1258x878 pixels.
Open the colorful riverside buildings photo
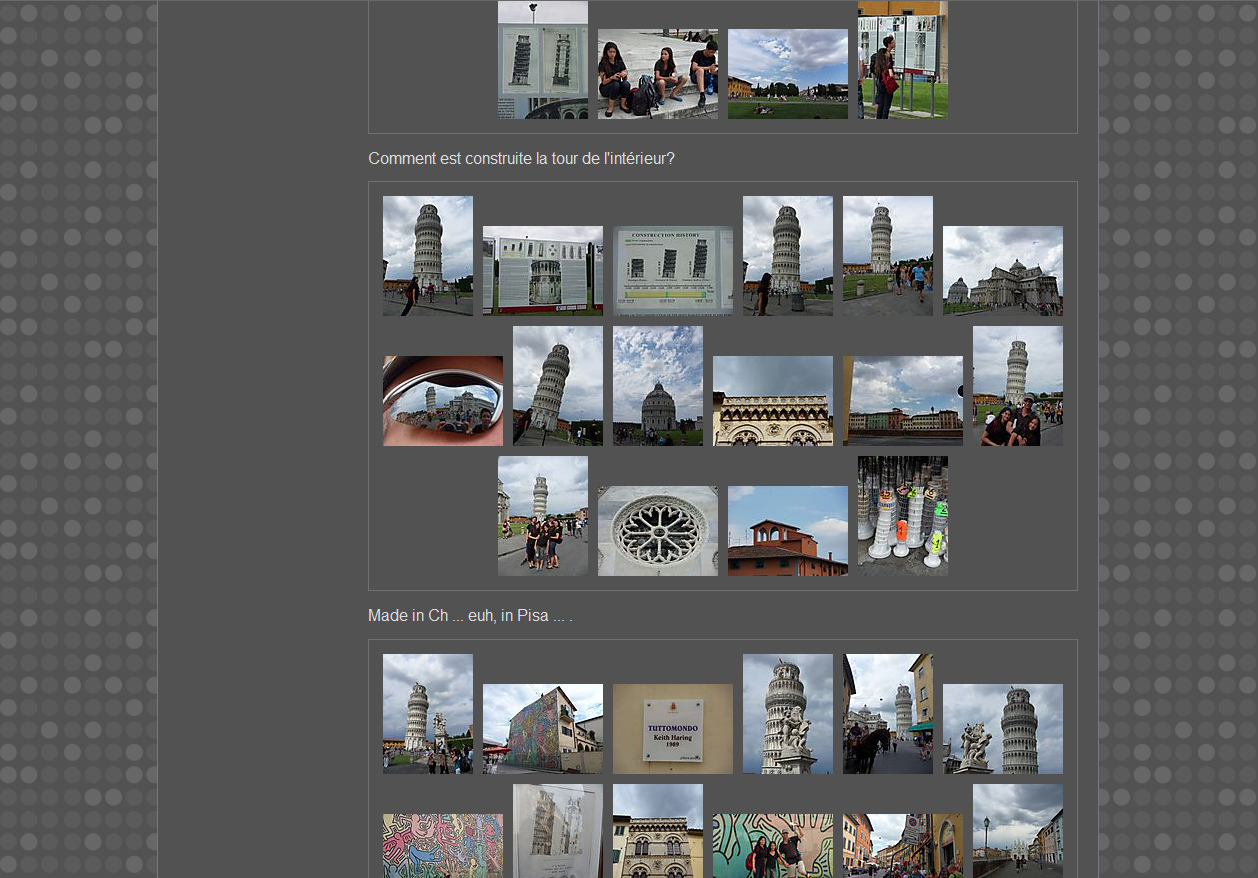[x=902, y=400]
